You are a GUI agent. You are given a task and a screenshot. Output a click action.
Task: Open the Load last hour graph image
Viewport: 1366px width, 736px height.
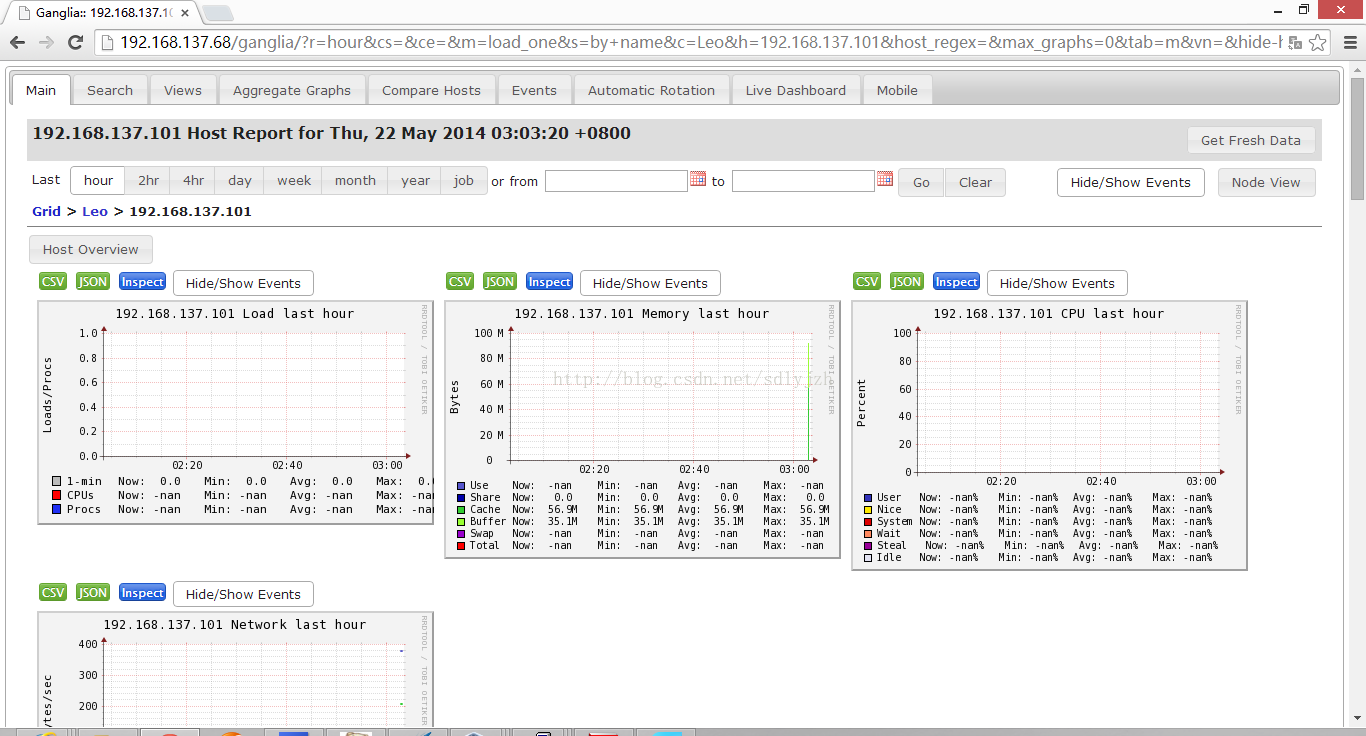(236, 412)
